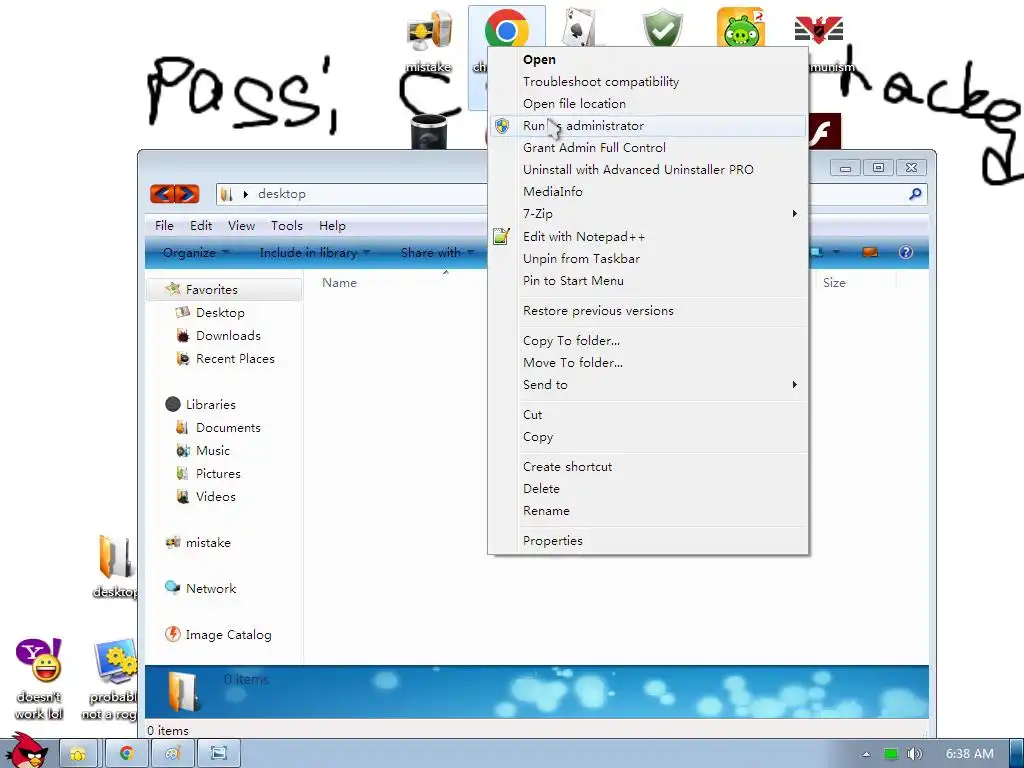Screen dimensions: 1024x768
Task: Open the Organize dropdown
Action: coord(195,253)
